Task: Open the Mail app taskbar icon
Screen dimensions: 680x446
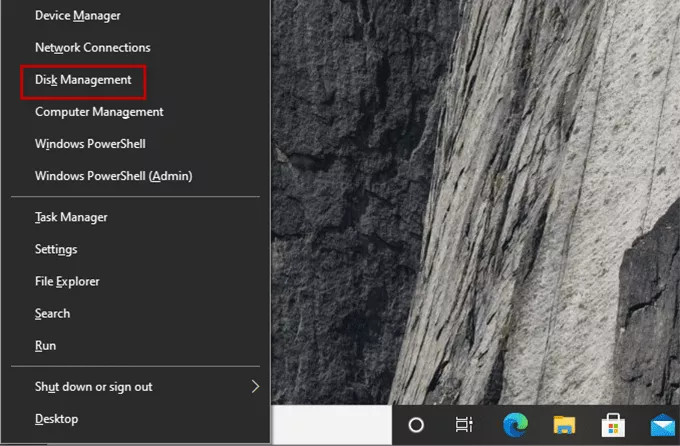Action: tap(662, 424)
